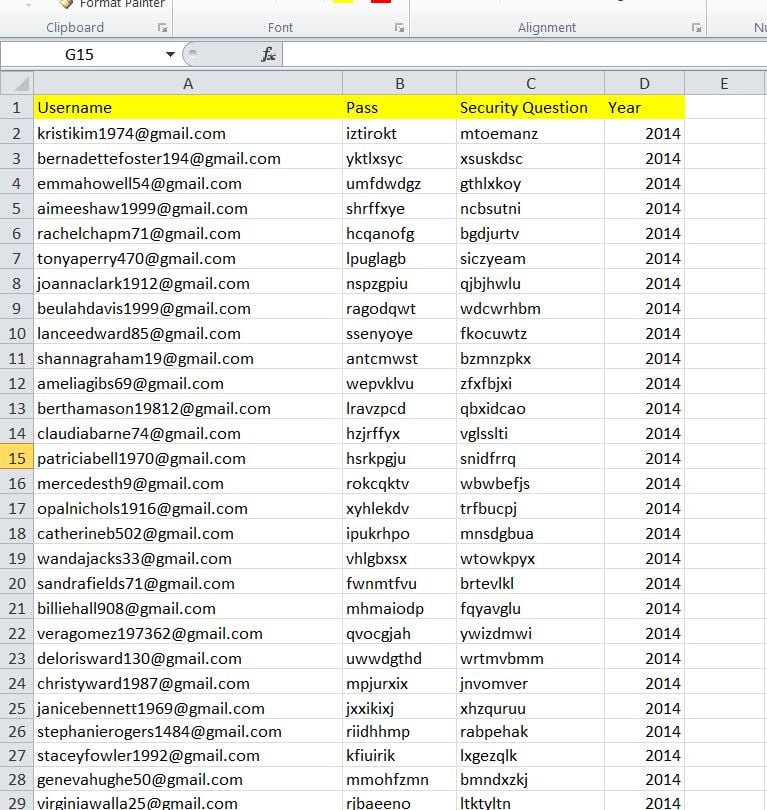Expand the Name Box dropdown arrow
Viewport: 767px width, 810px height.
pos(170,54)
